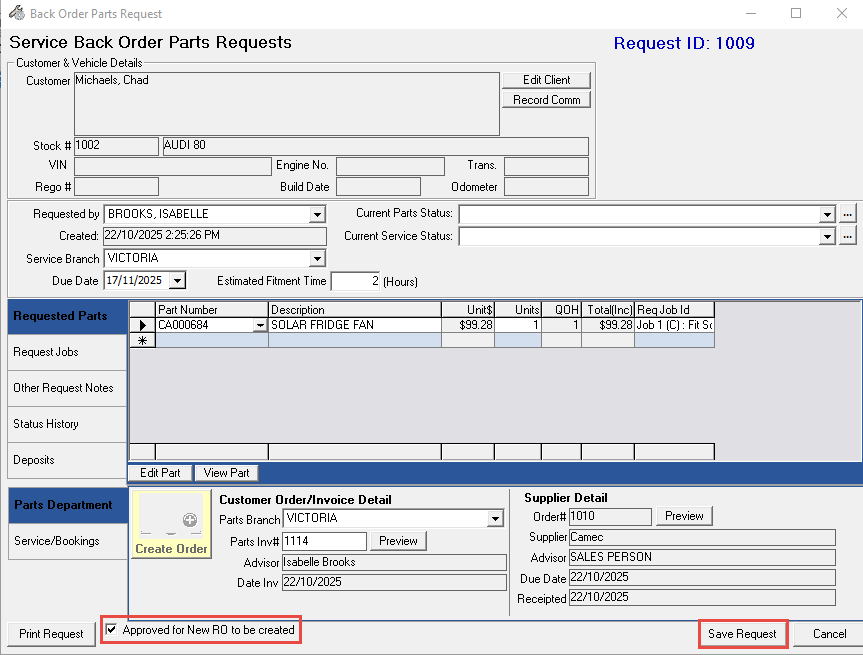The height and width of the screenshot is (655, 863).
Task: Click ellipsis button beside Current Parts Status
Action: click(847, 214)
